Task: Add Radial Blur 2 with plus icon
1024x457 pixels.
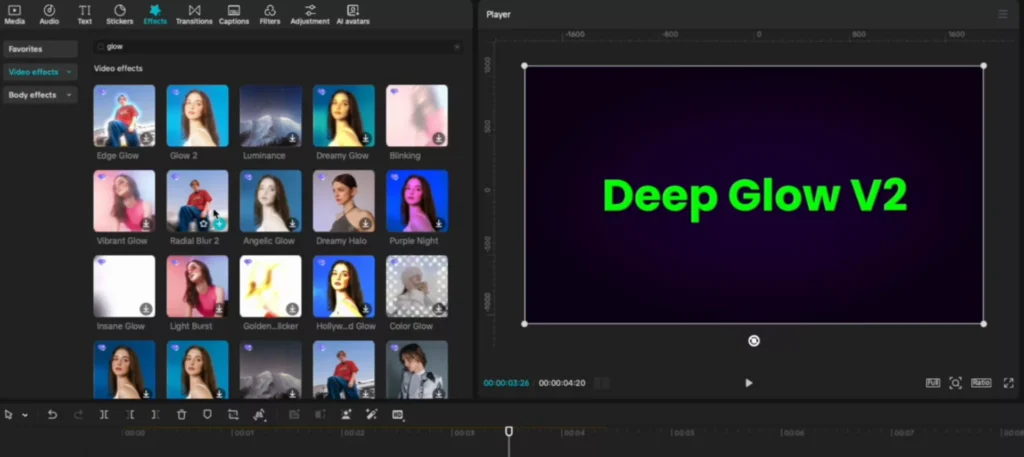Action: [x=219, y=224]
